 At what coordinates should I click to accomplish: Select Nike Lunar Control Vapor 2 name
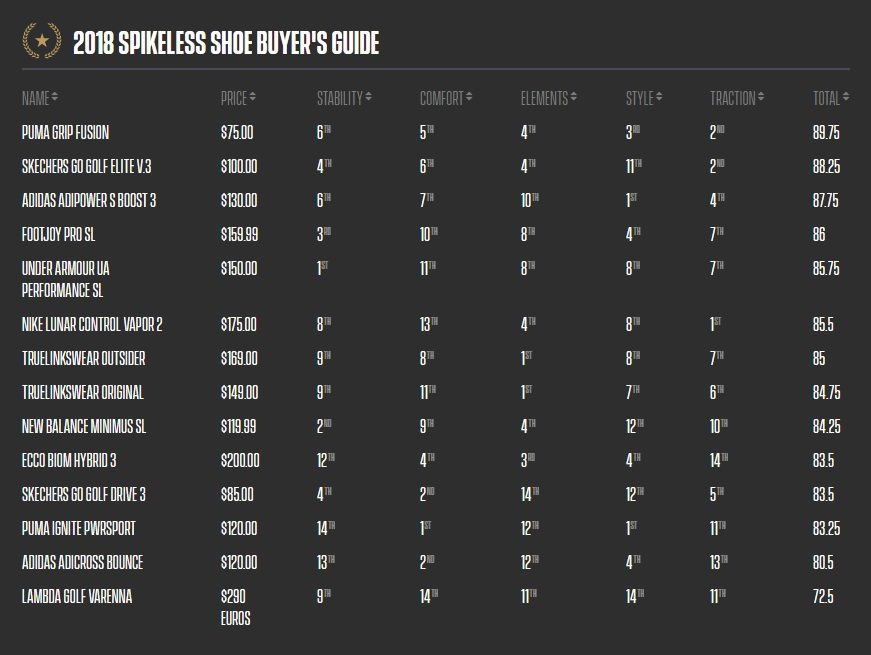[x=92, y=324]
